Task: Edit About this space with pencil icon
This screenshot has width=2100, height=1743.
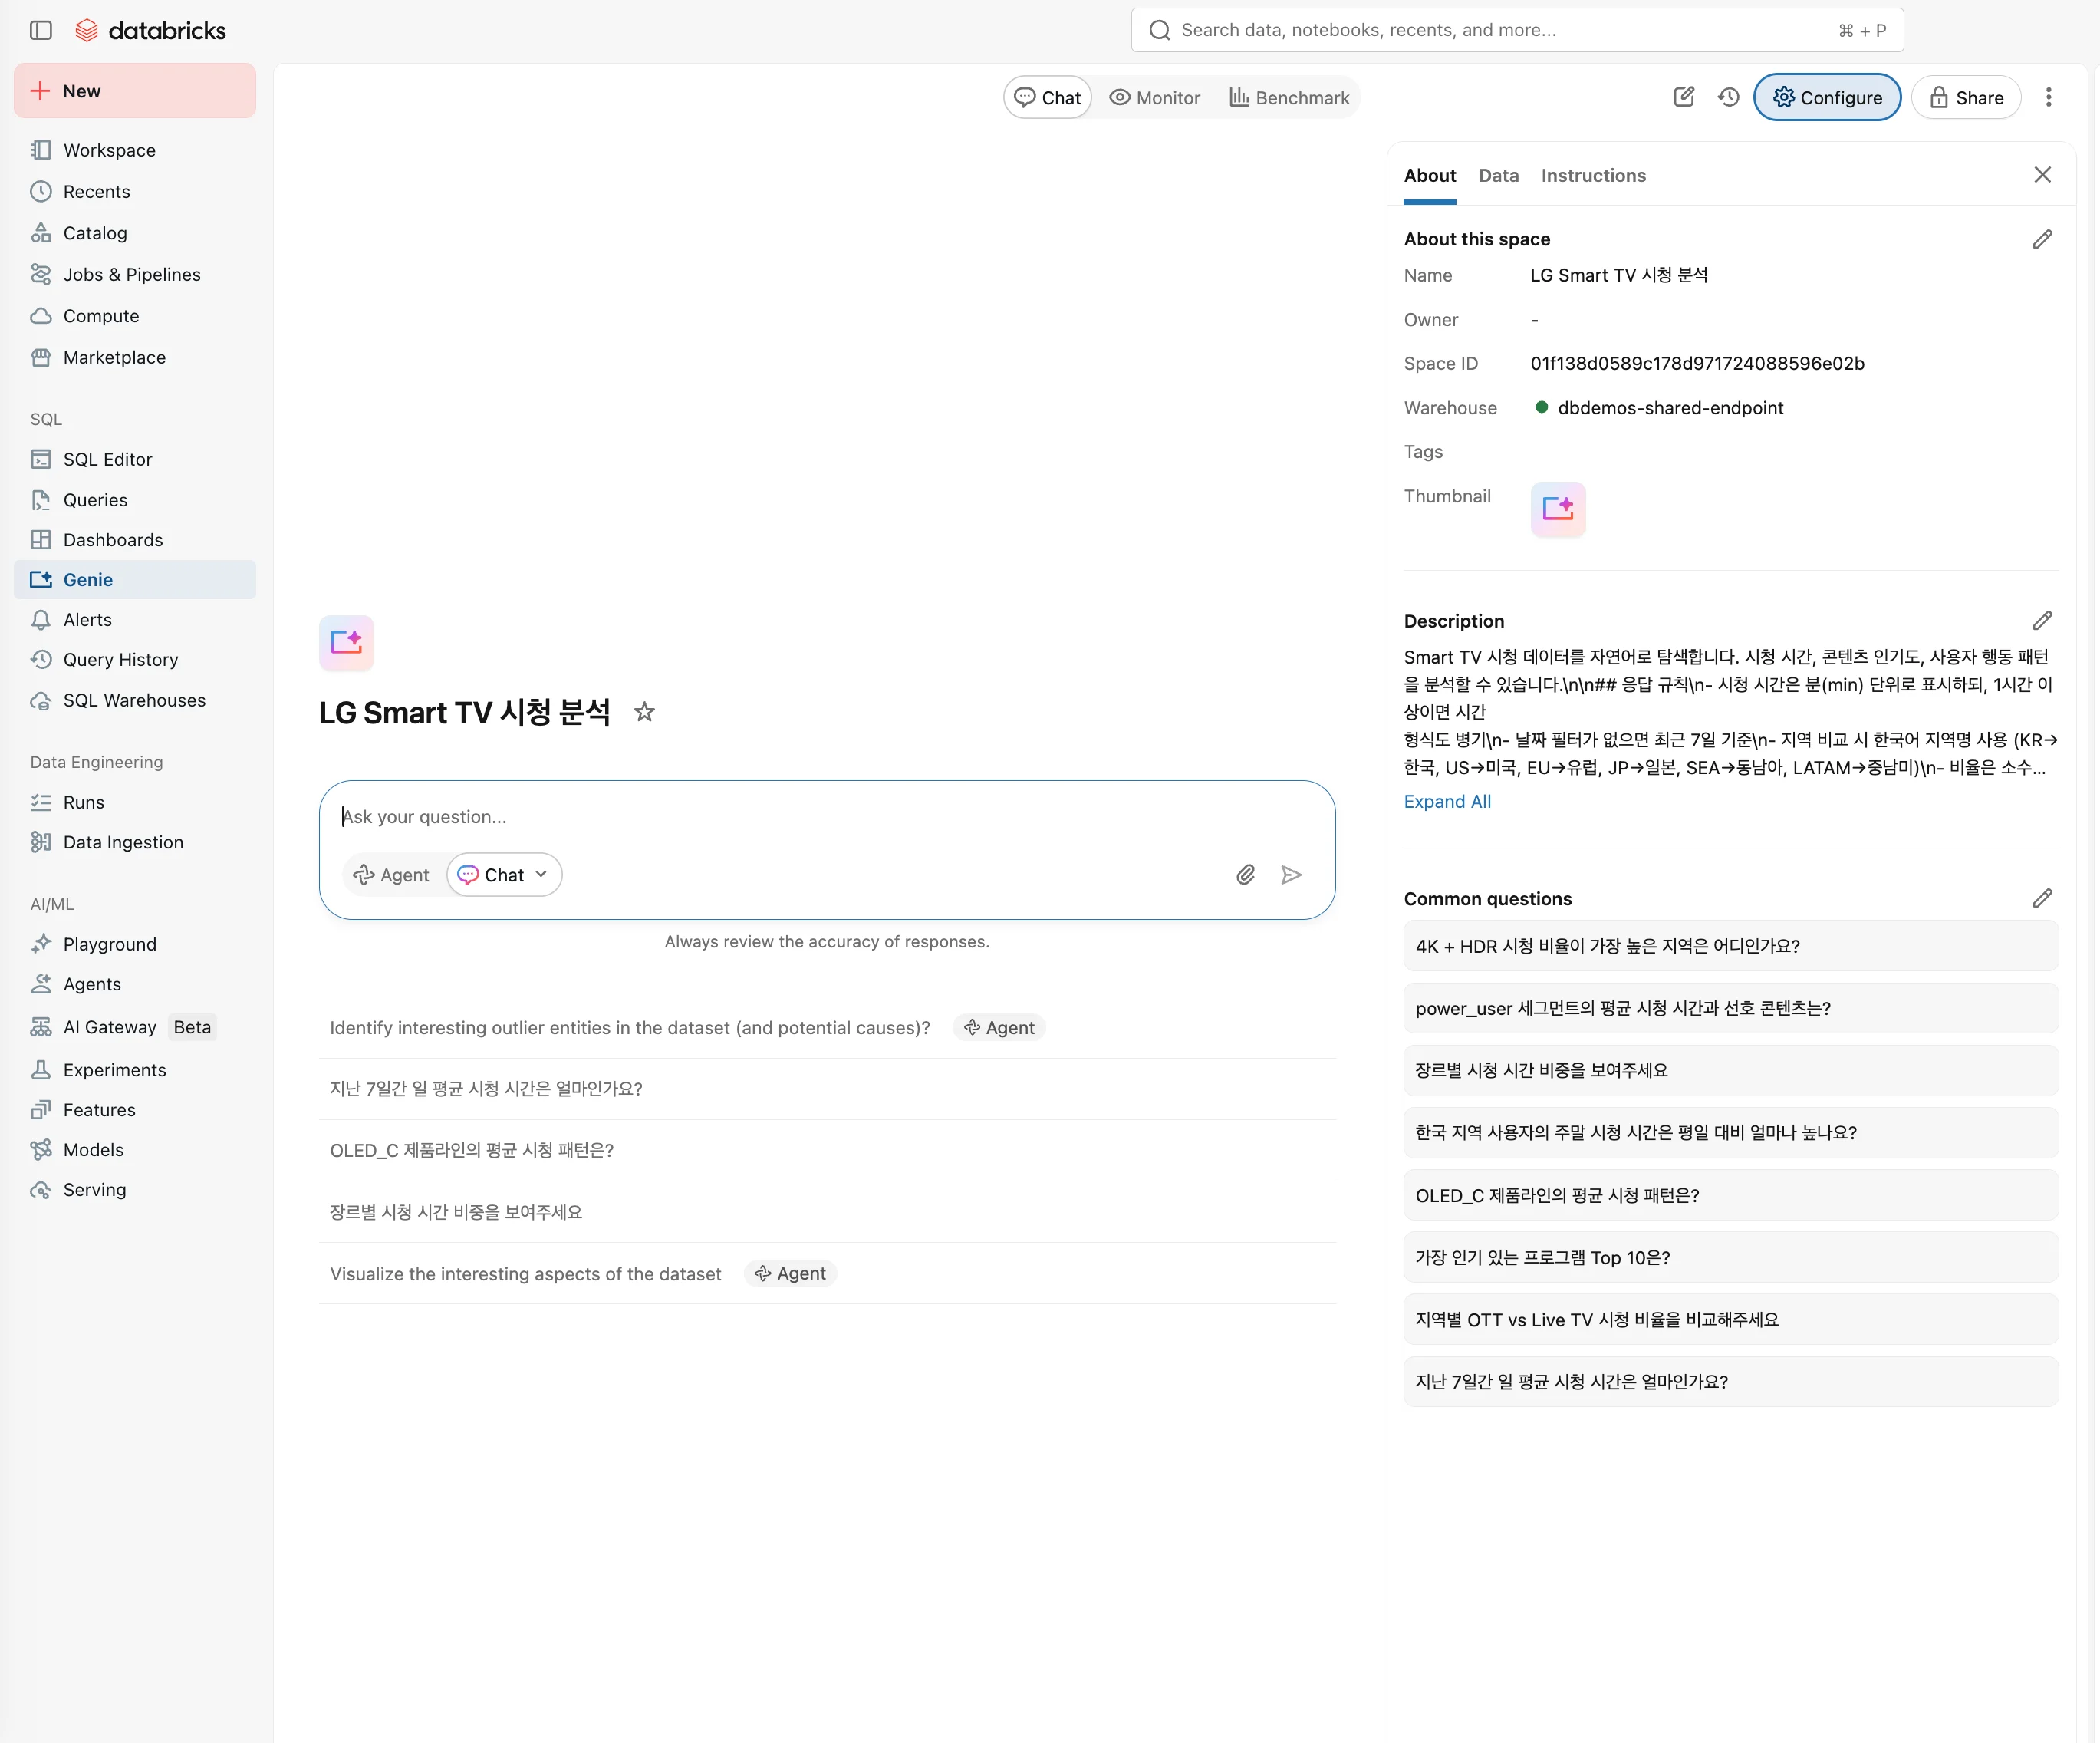Action: (2042, 239)
